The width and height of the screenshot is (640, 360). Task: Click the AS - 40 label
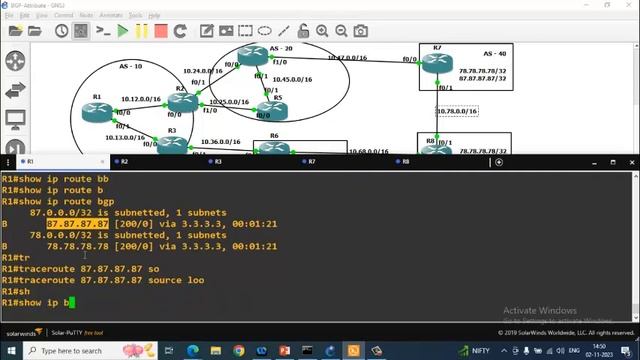(495, 53)
